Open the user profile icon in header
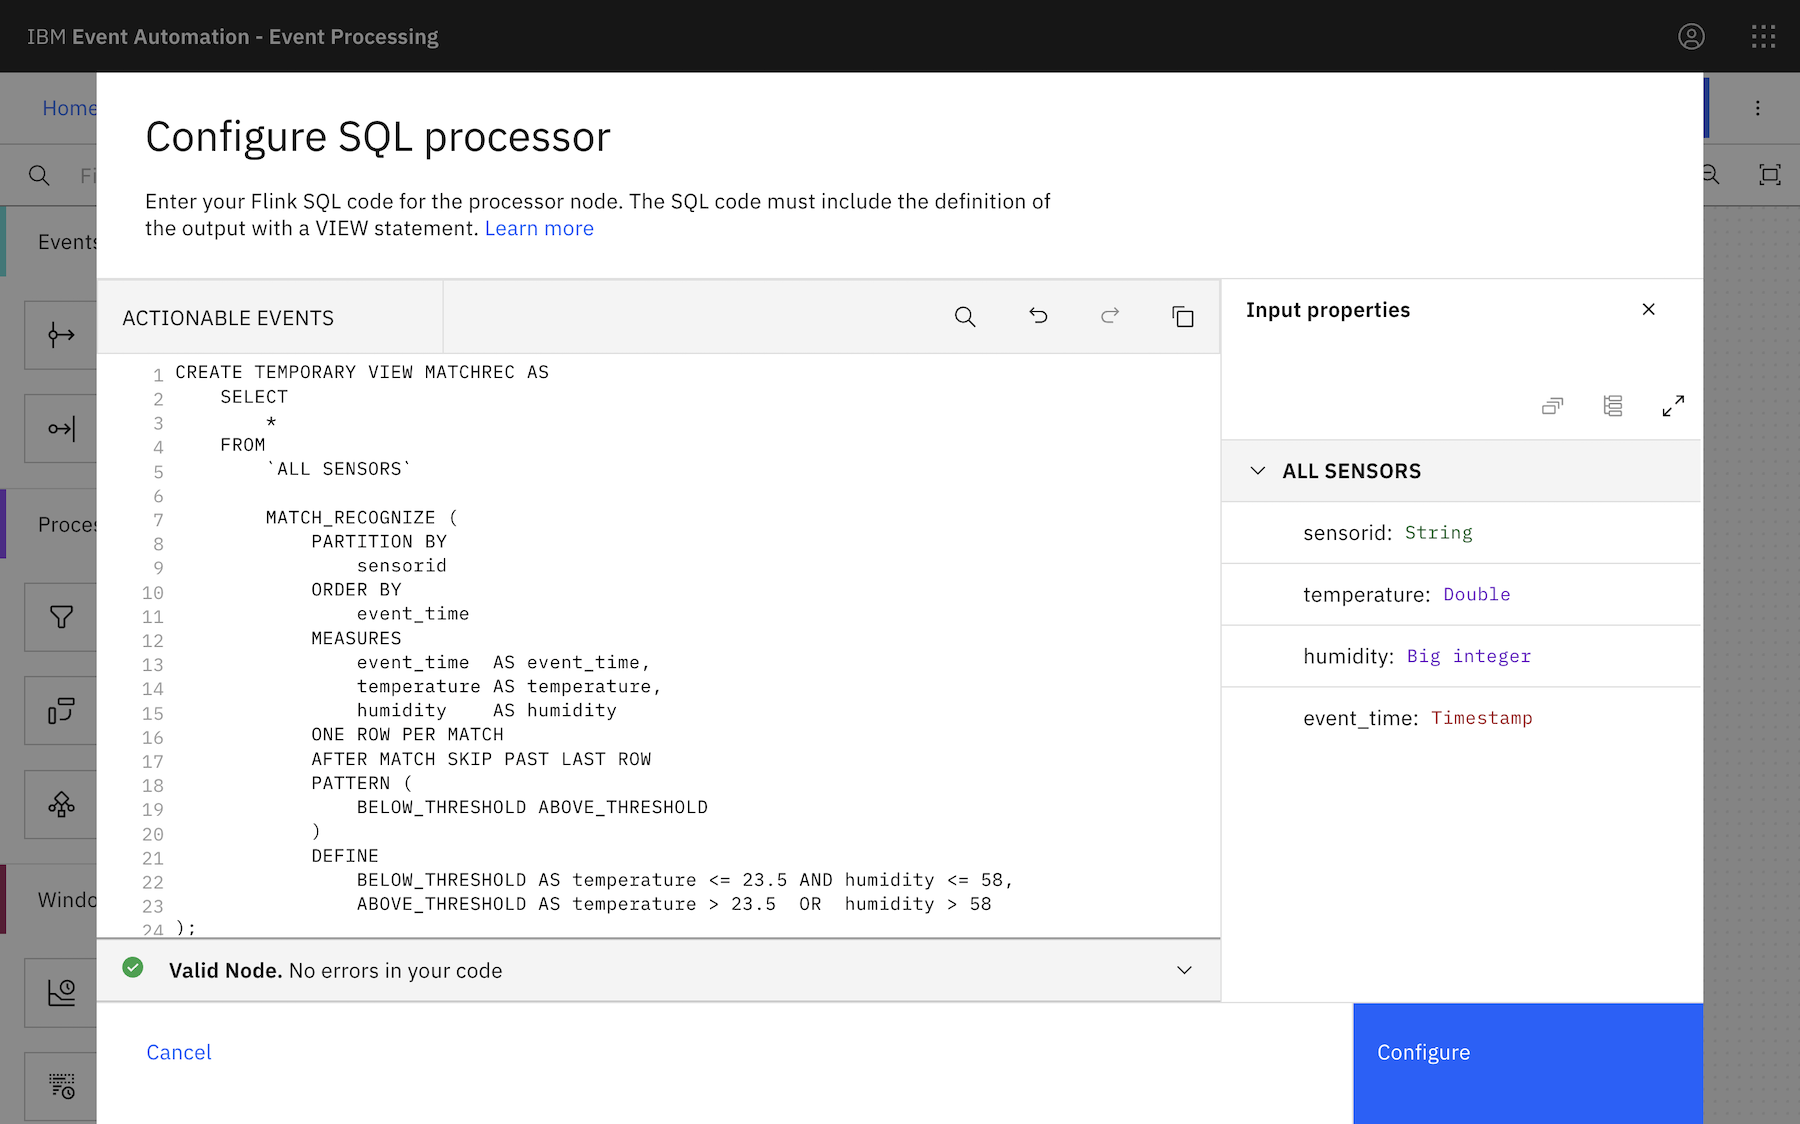1800x1124 pixels. [x=1691, y=37]
